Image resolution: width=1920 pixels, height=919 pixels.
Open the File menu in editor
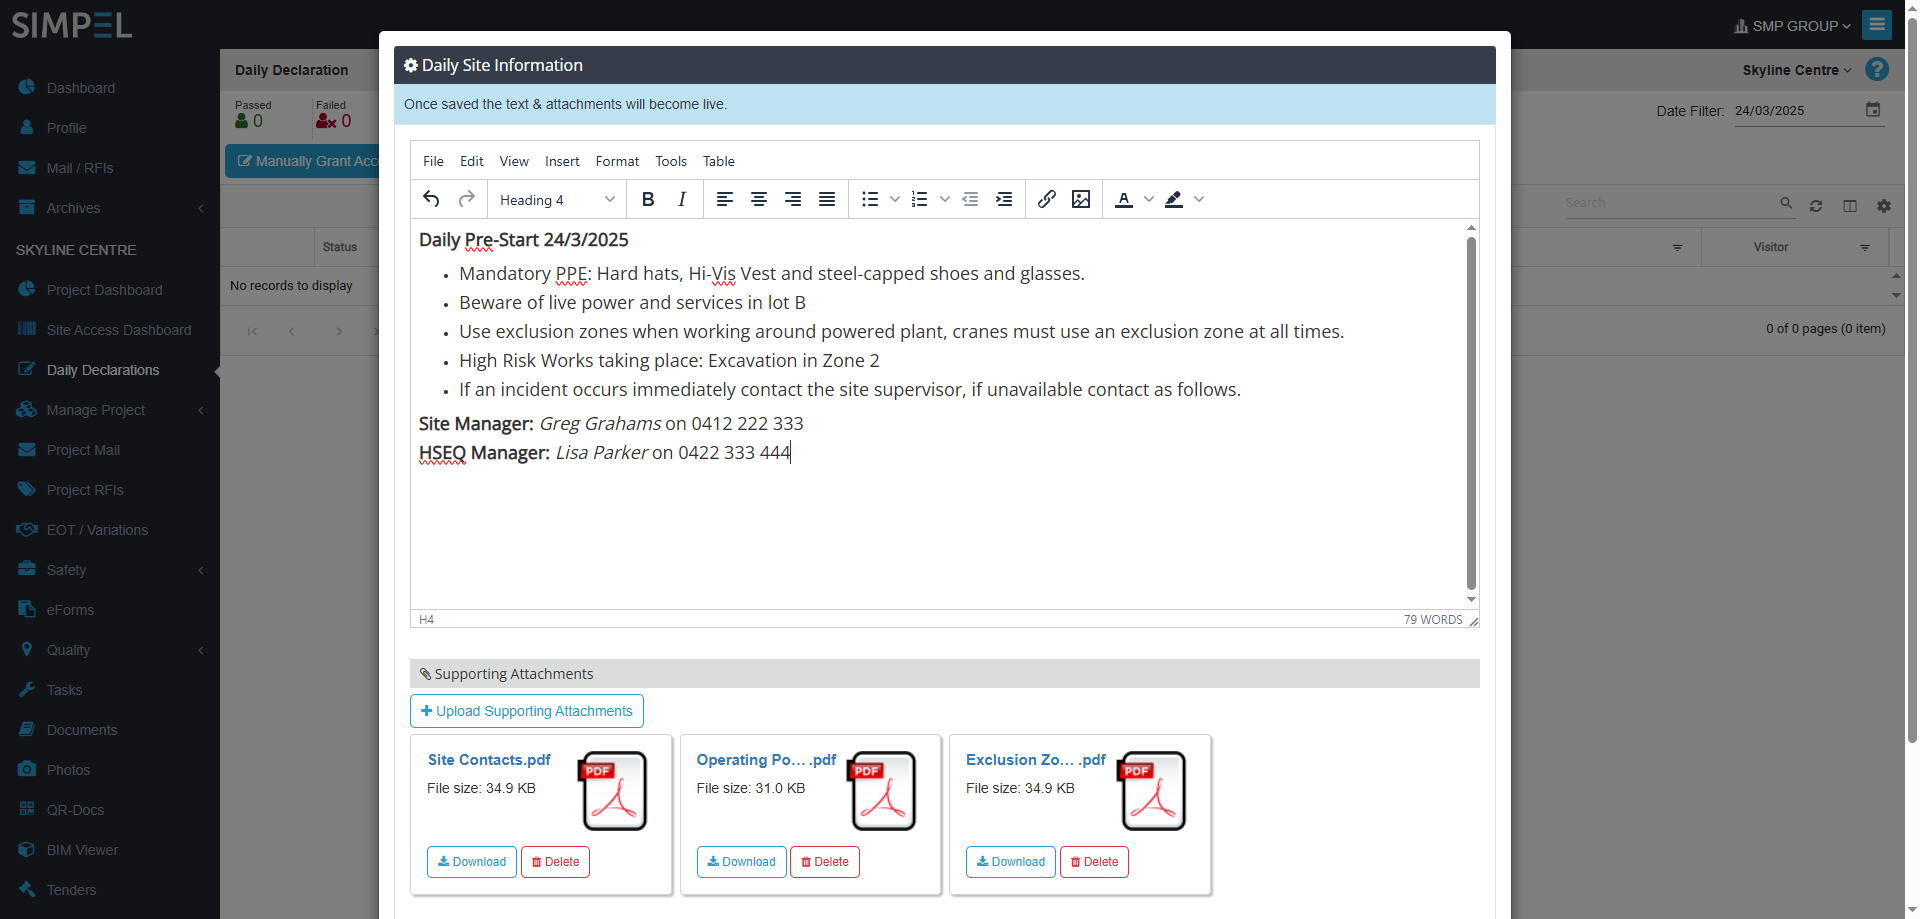click(x=433, y=161)
